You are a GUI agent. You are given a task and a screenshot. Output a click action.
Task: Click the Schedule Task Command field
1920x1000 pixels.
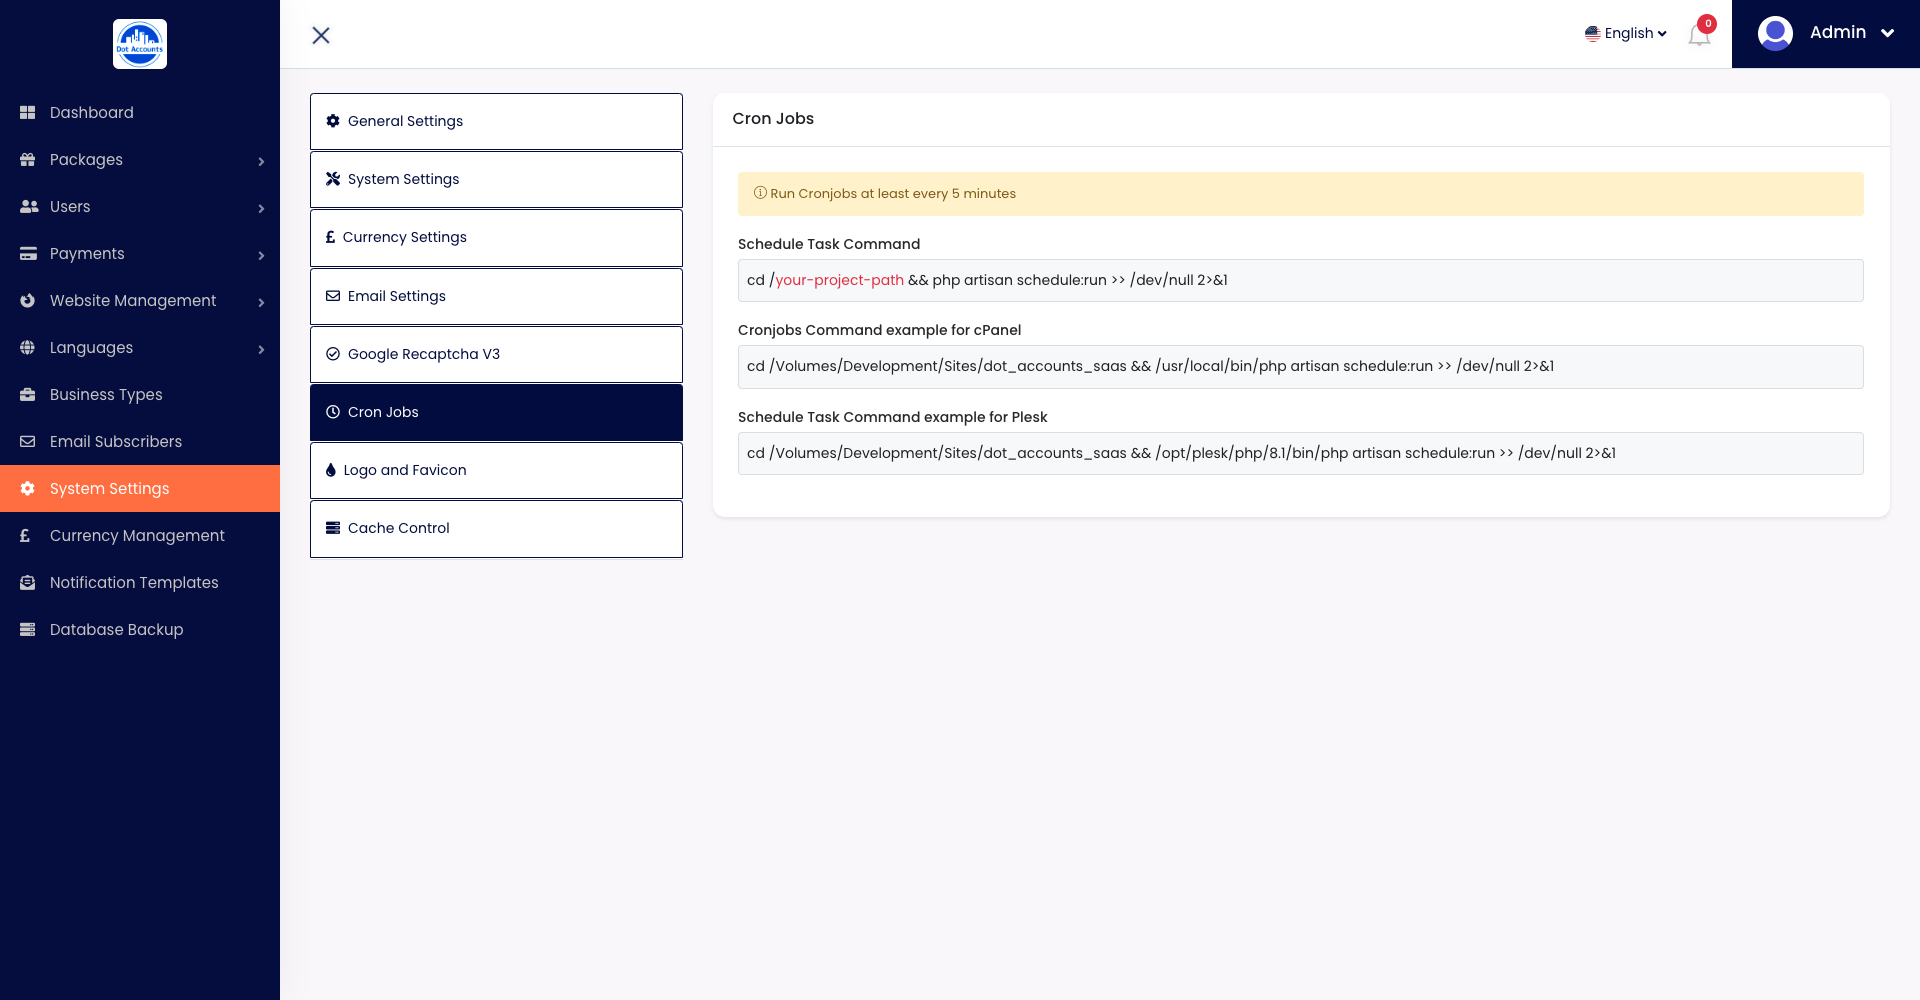[1300, 280]
